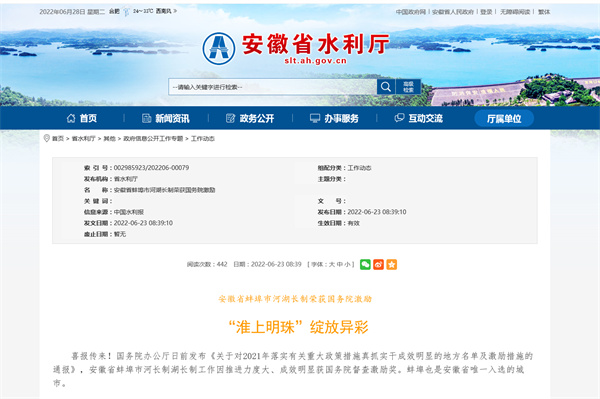Share article via Weibo icon
Image resolution: width=600 pixels, height=399 pixels.
pyautogui.click(x=378, y=264)
